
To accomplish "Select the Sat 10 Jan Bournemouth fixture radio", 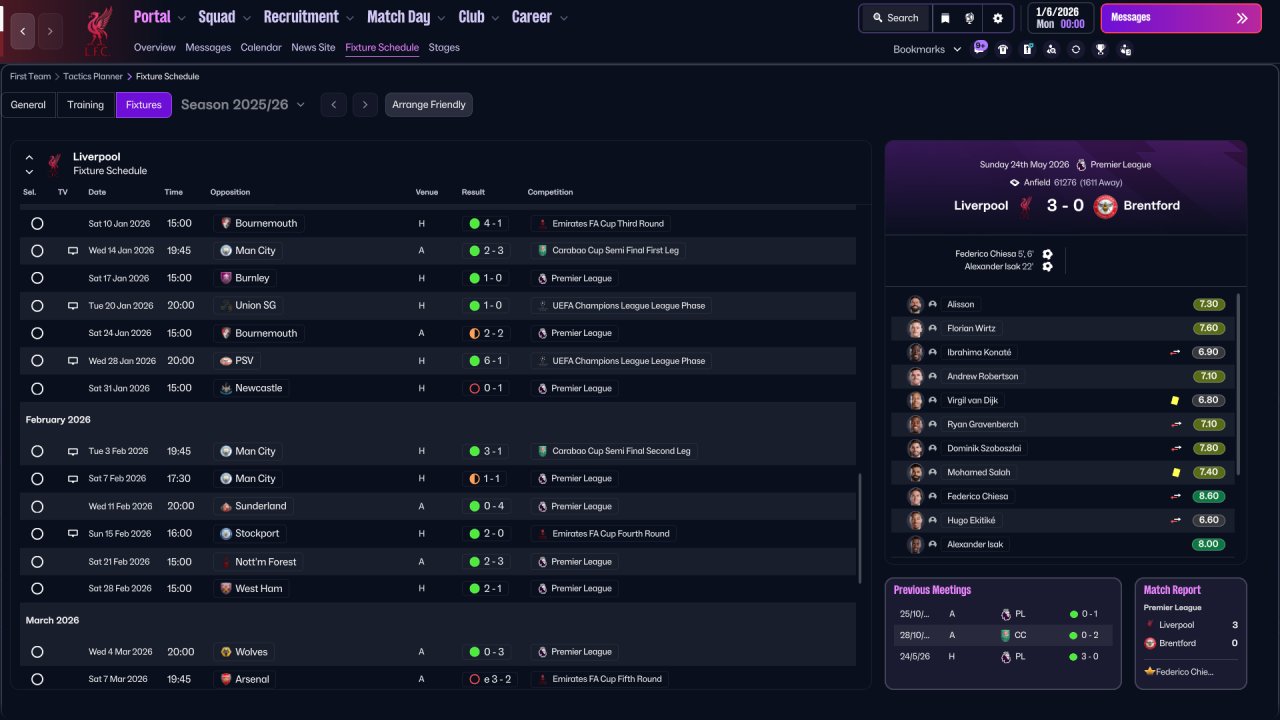I will 37,224.
